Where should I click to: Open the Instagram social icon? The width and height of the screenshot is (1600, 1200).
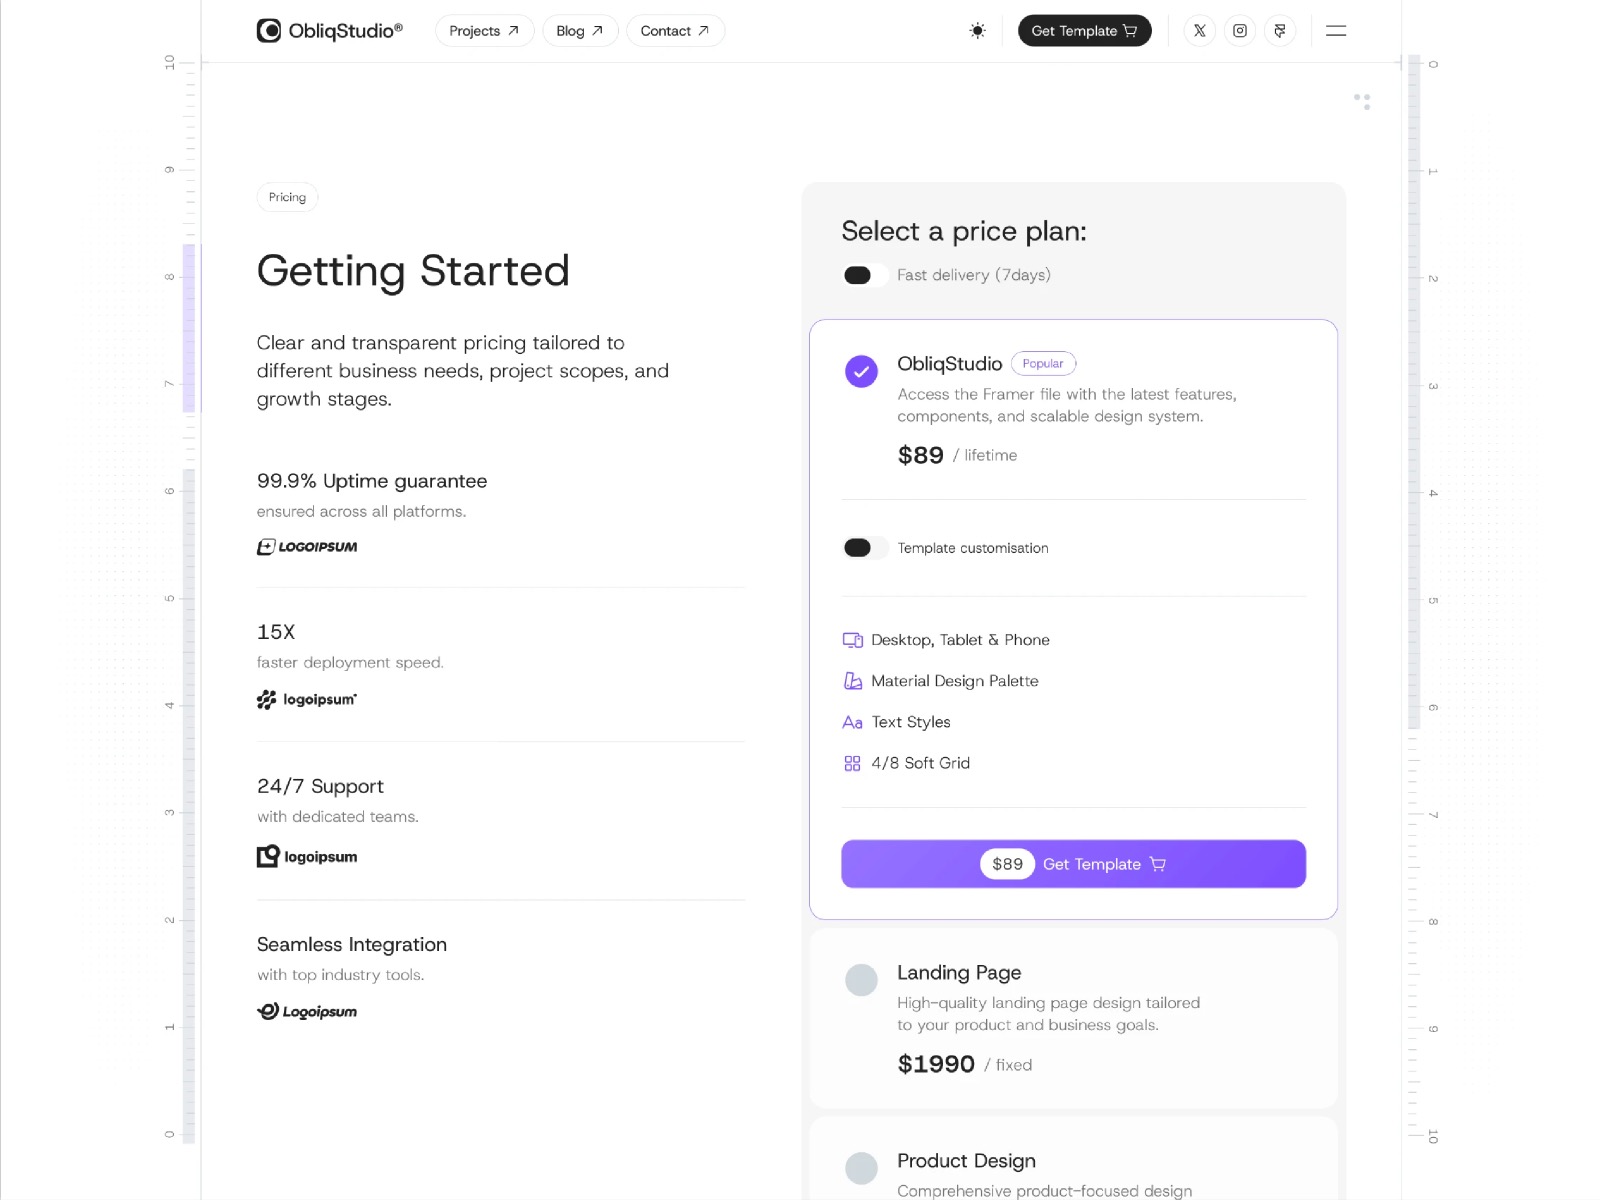1239,31
